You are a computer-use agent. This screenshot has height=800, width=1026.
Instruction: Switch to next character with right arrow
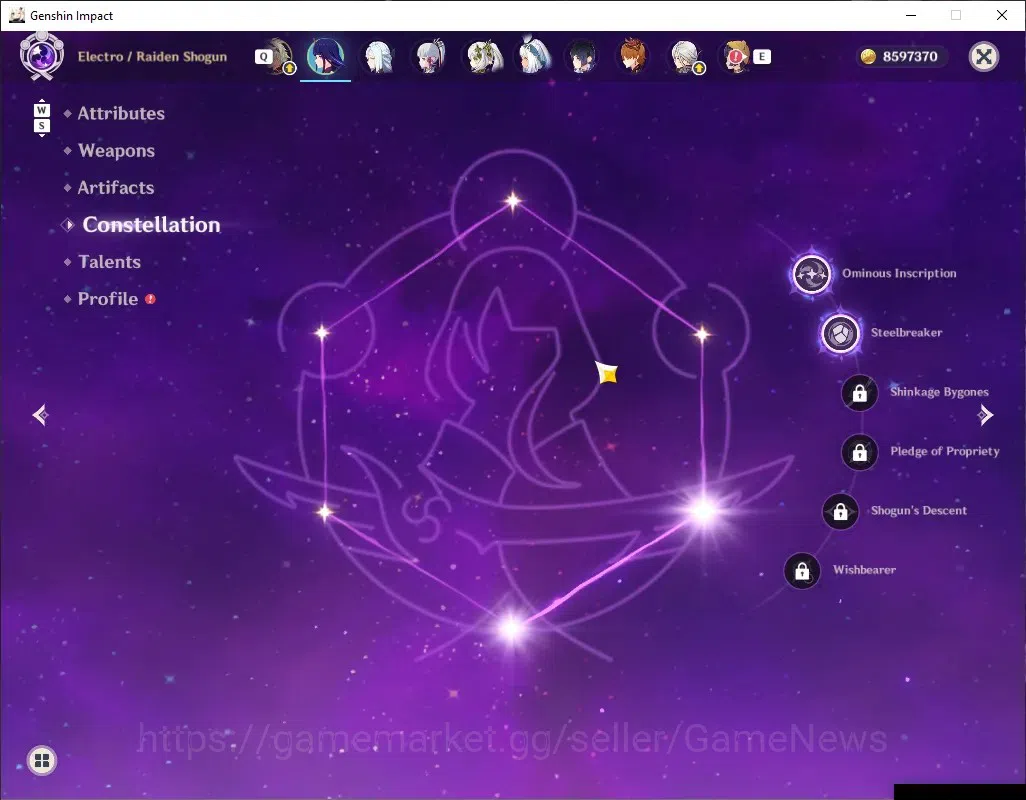985,415
